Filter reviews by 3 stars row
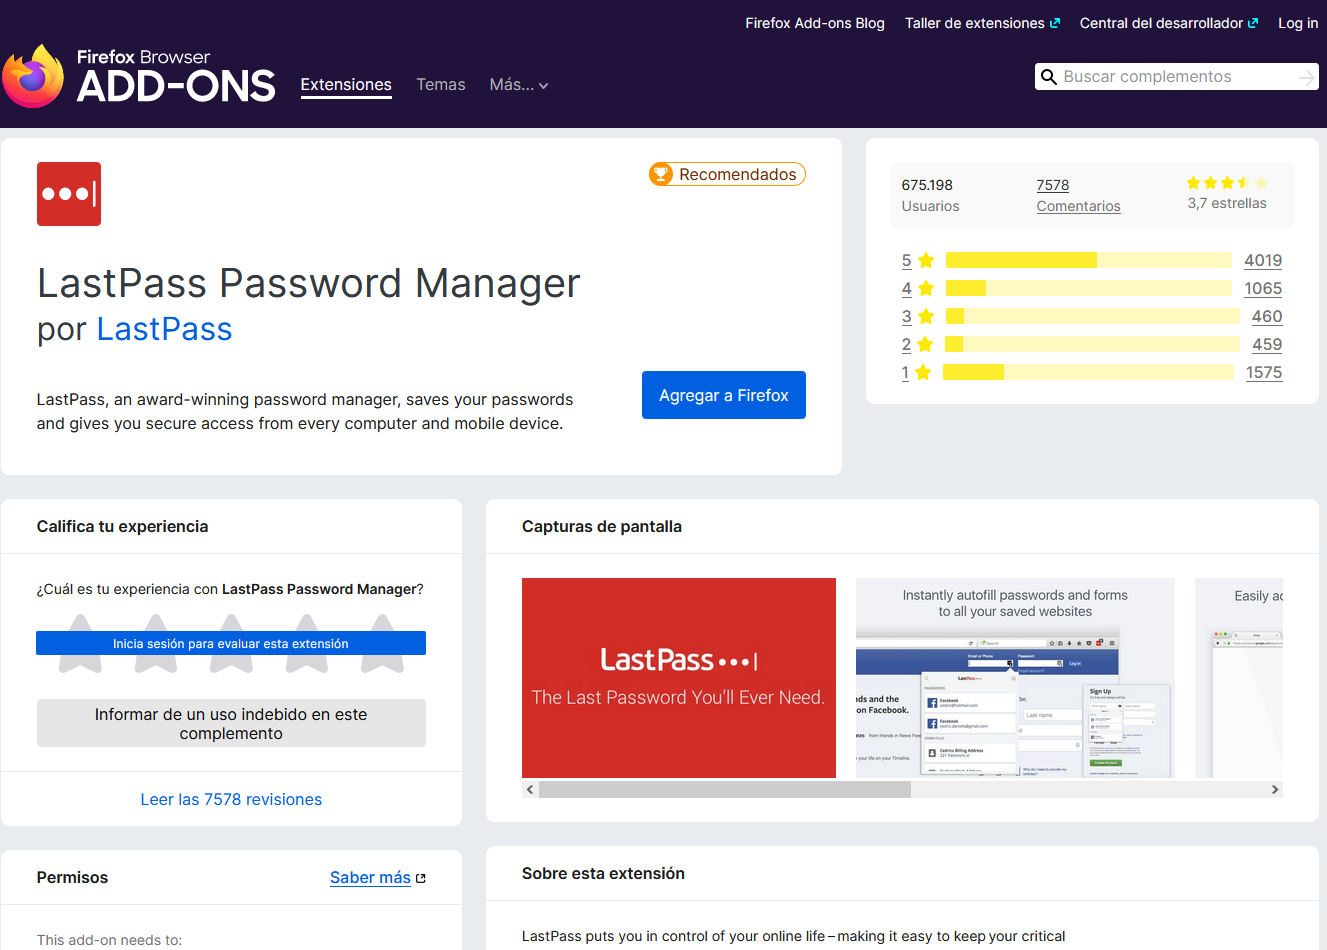This screenshot has height=950, width=1327. [1091, 316]
